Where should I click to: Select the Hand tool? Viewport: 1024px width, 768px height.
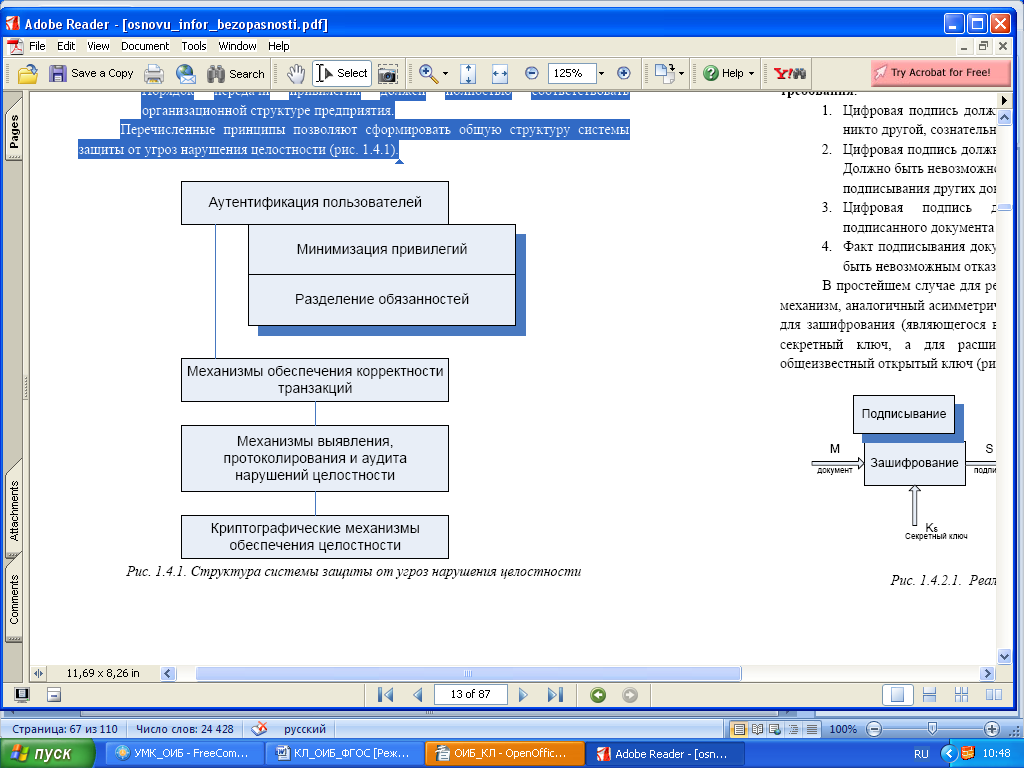(296, 74)
